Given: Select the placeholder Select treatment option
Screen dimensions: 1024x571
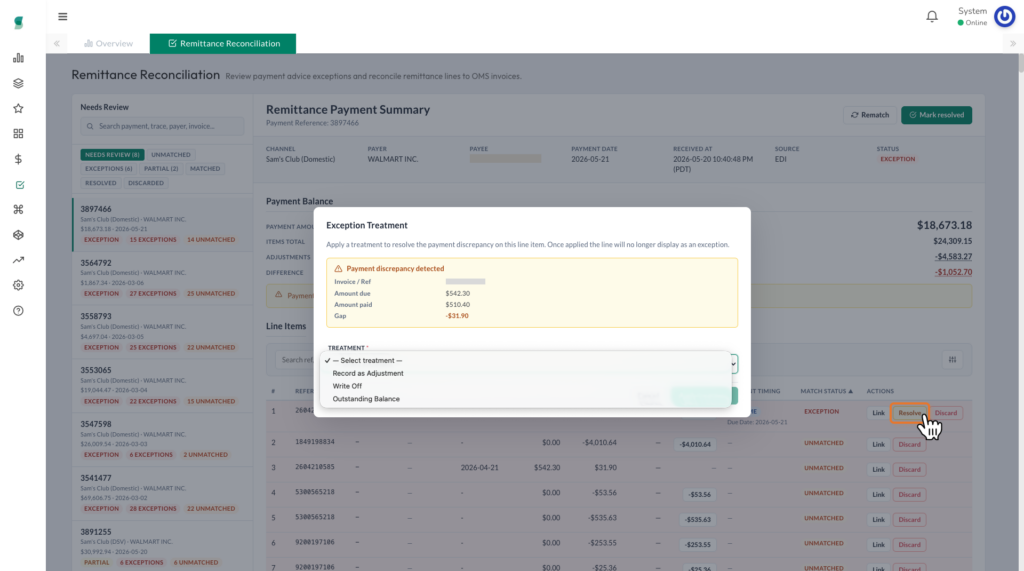Looking at the screenshot, I should click(367, 361).
